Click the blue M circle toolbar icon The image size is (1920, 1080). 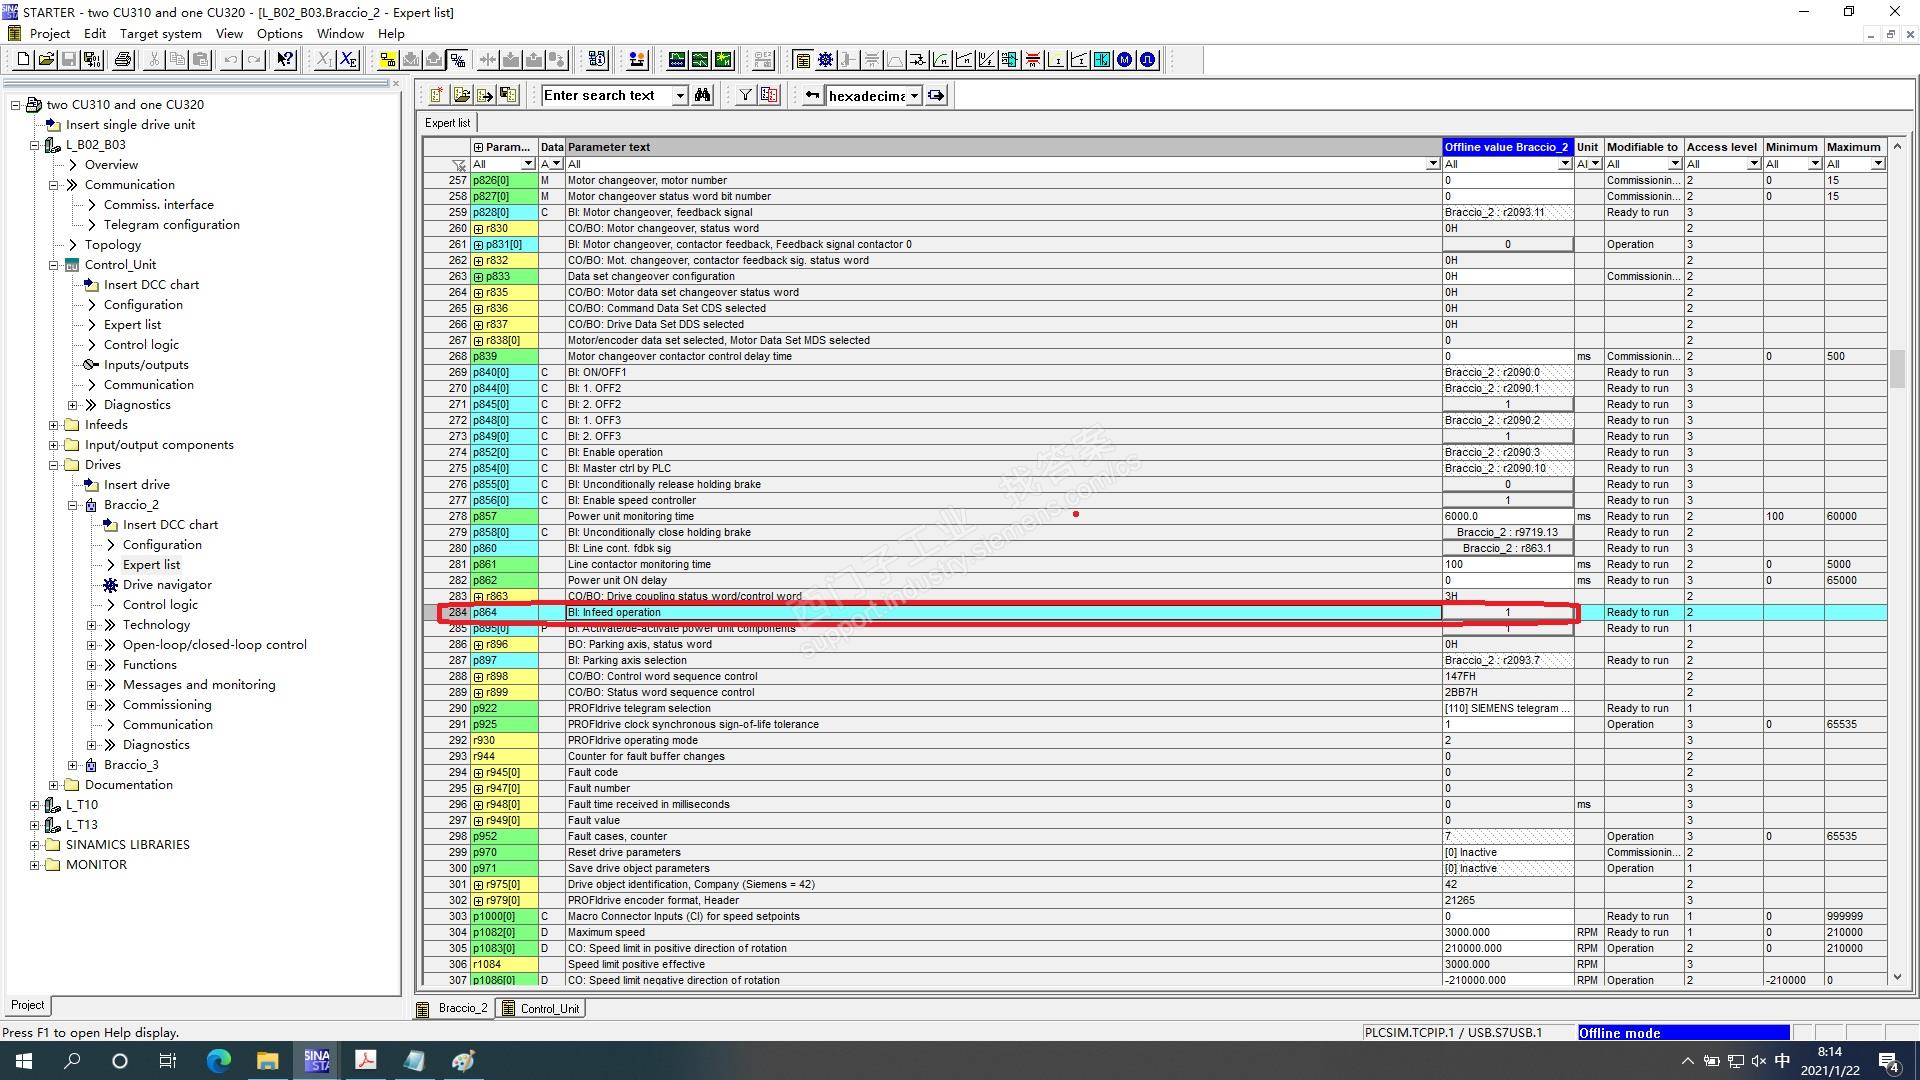[x=1125, y=60]
